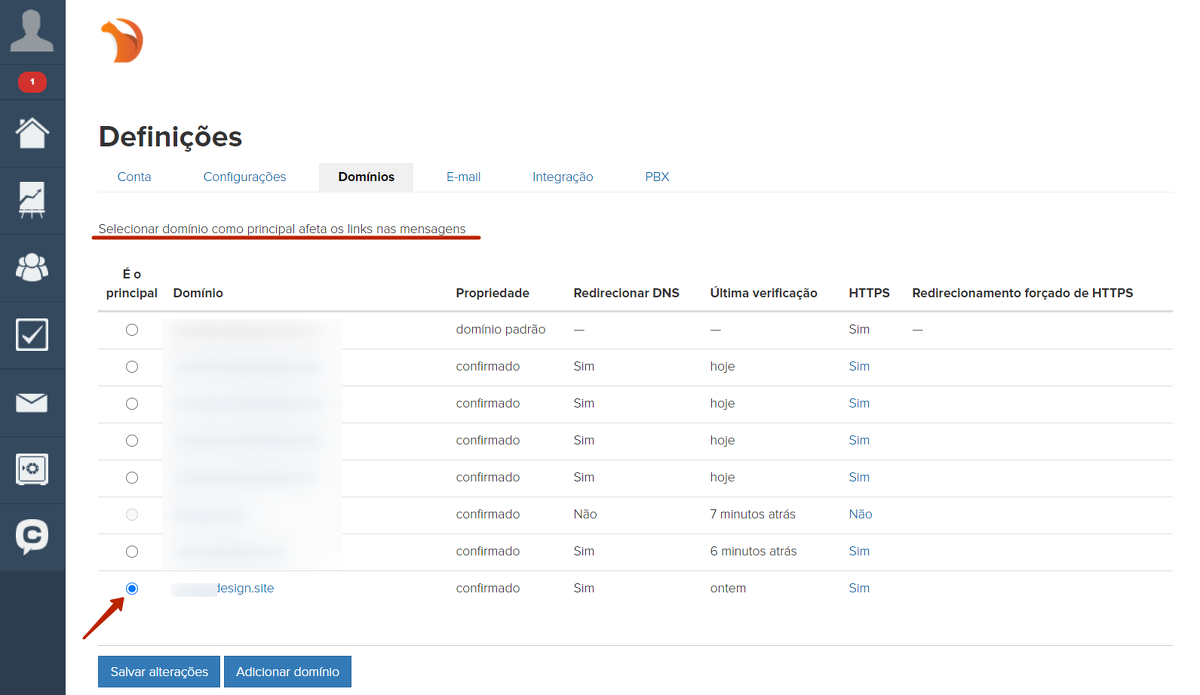Screen dimensions: 1200x695
Task: Click the HTTPS 'Não' link
Action: (x=860, y=515)
